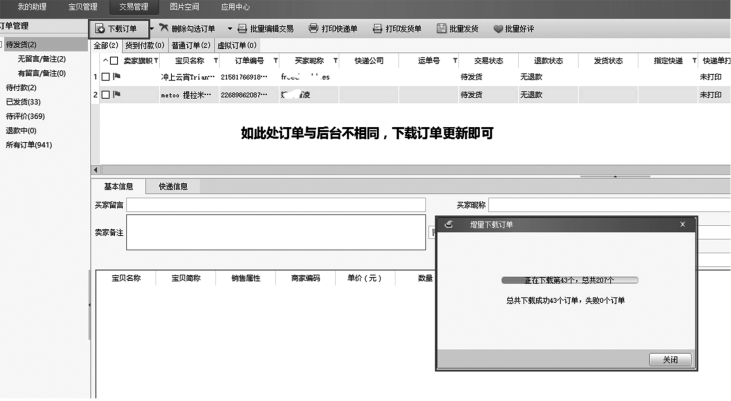Screen dimensions: 731x401
Task: Select 已发货(33) in order tree
Action: [x=23, y=102]
